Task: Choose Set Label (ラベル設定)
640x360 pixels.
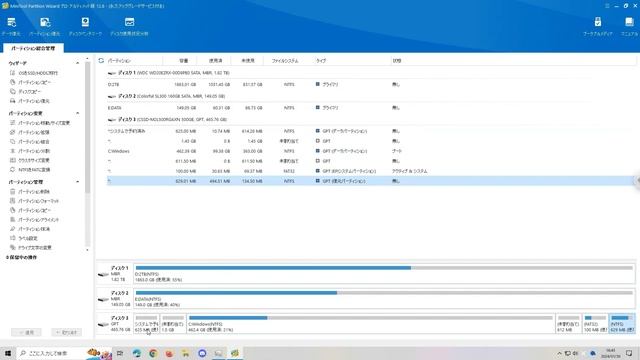Action: 28,238
